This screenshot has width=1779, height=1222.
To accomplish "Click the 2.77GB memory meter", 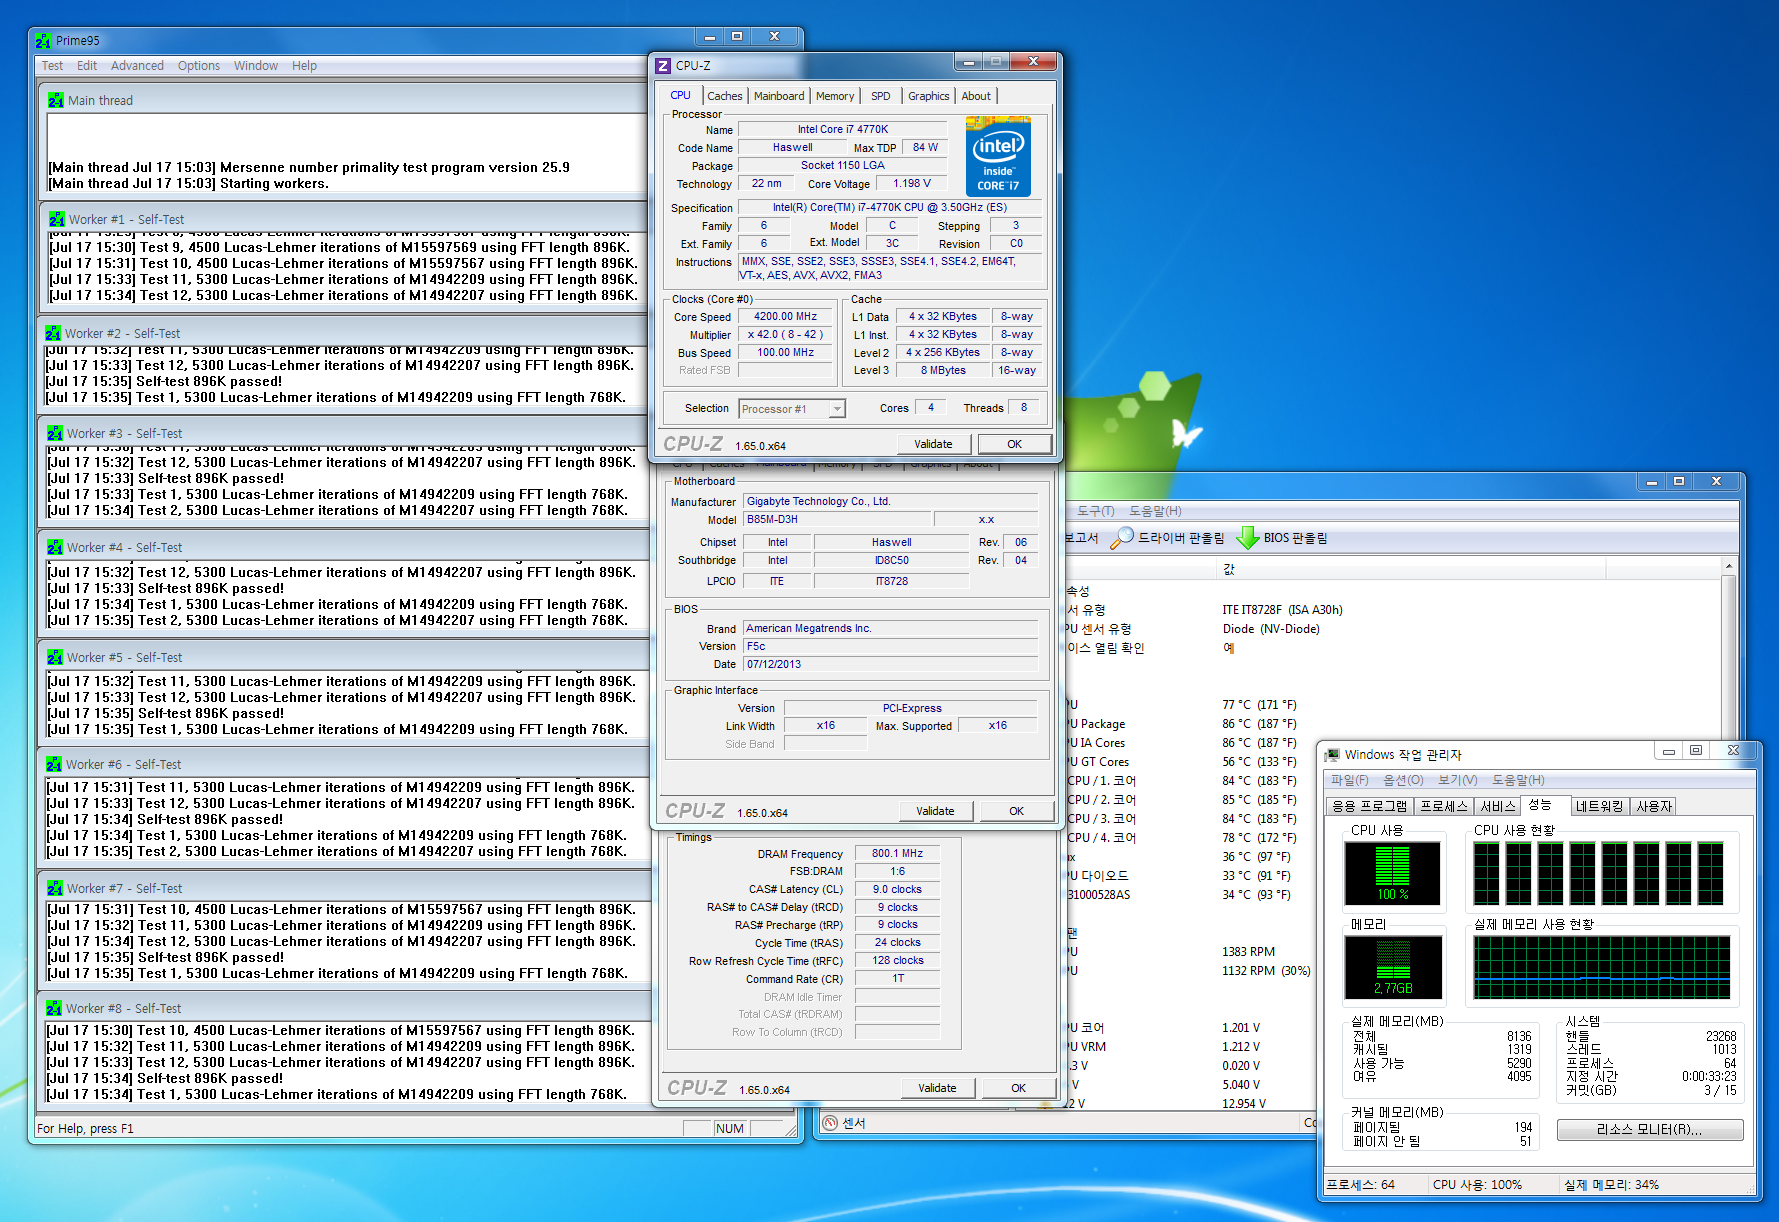I will tap(1393, 967).
